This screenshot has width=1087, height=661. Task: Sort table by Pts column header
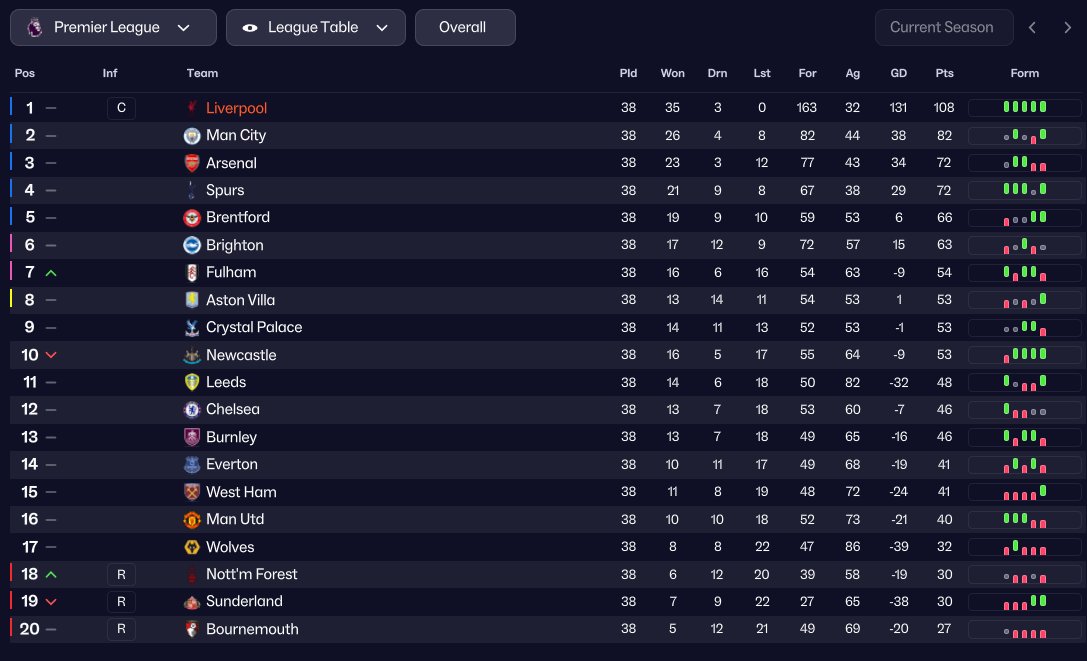tap(944, 73)
